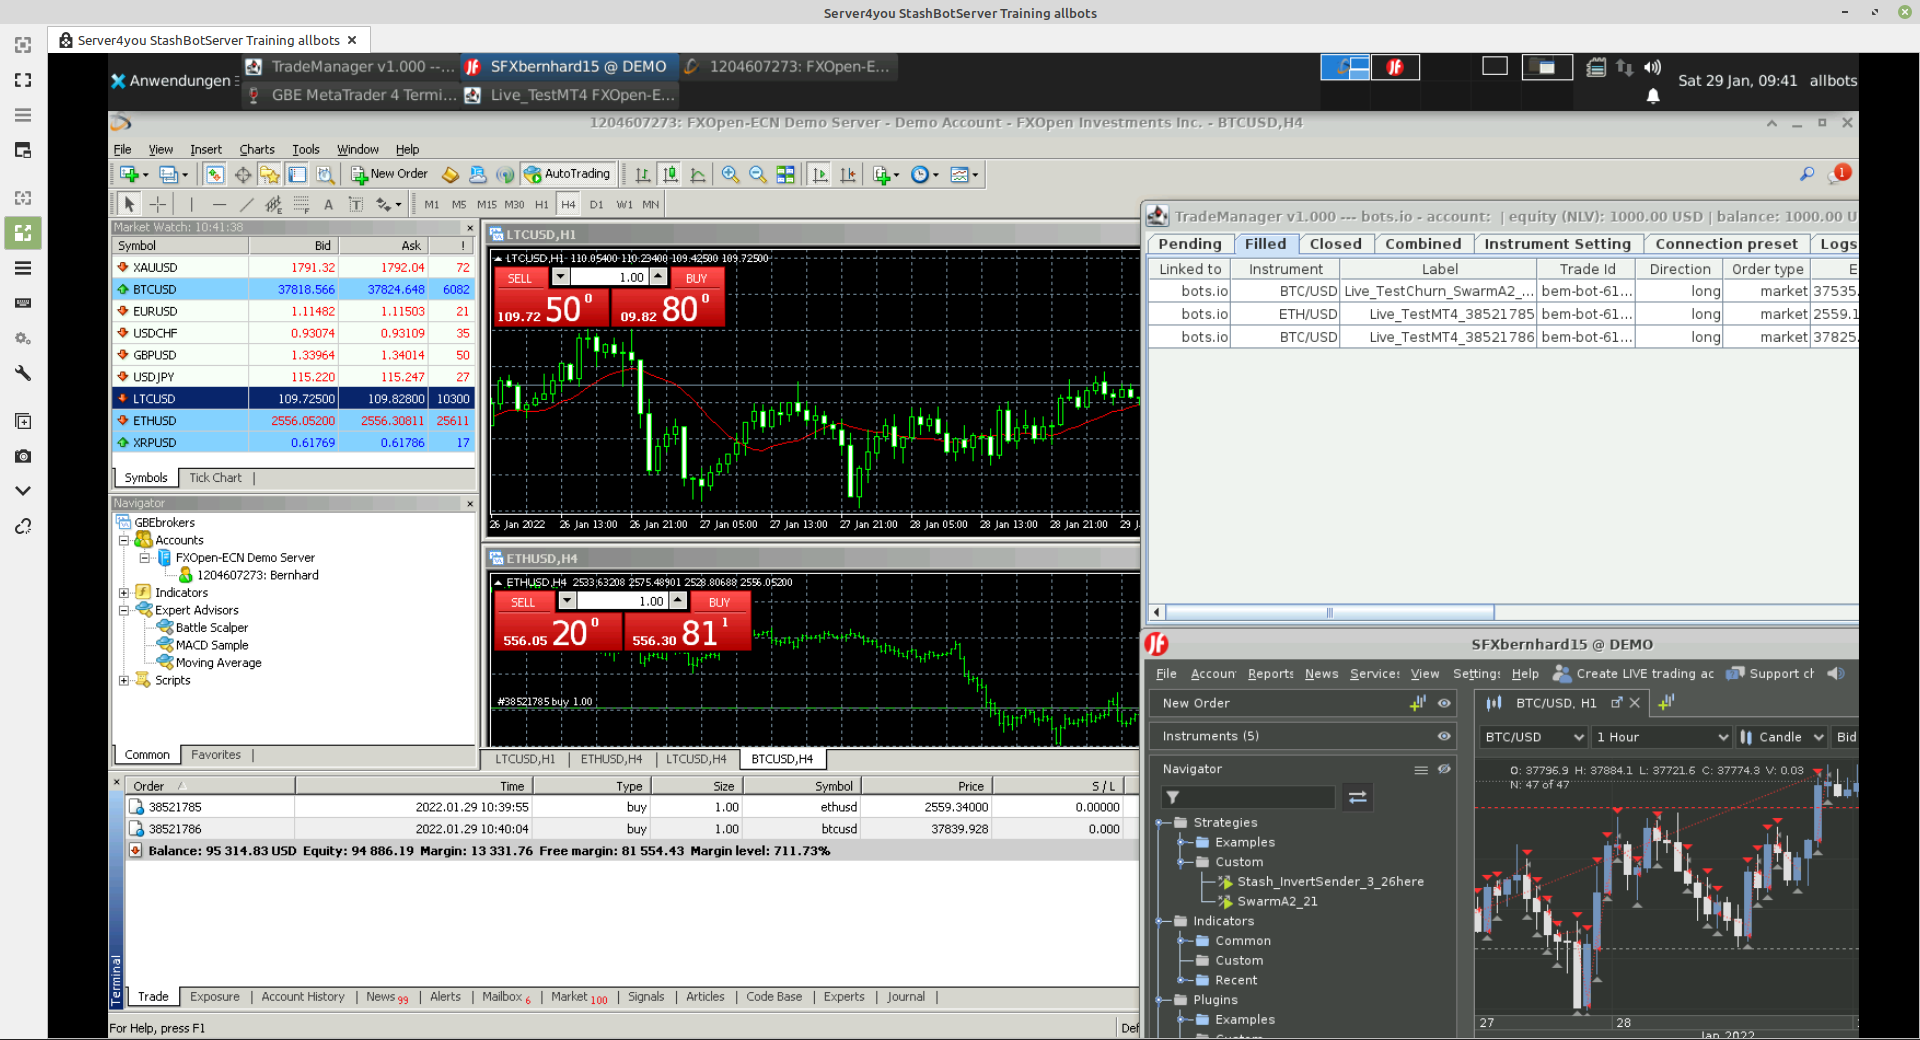This screenshot has width=1920, height=1040.
Task: Open the Insert menu in MetaTrader
Action: (206, 149)
